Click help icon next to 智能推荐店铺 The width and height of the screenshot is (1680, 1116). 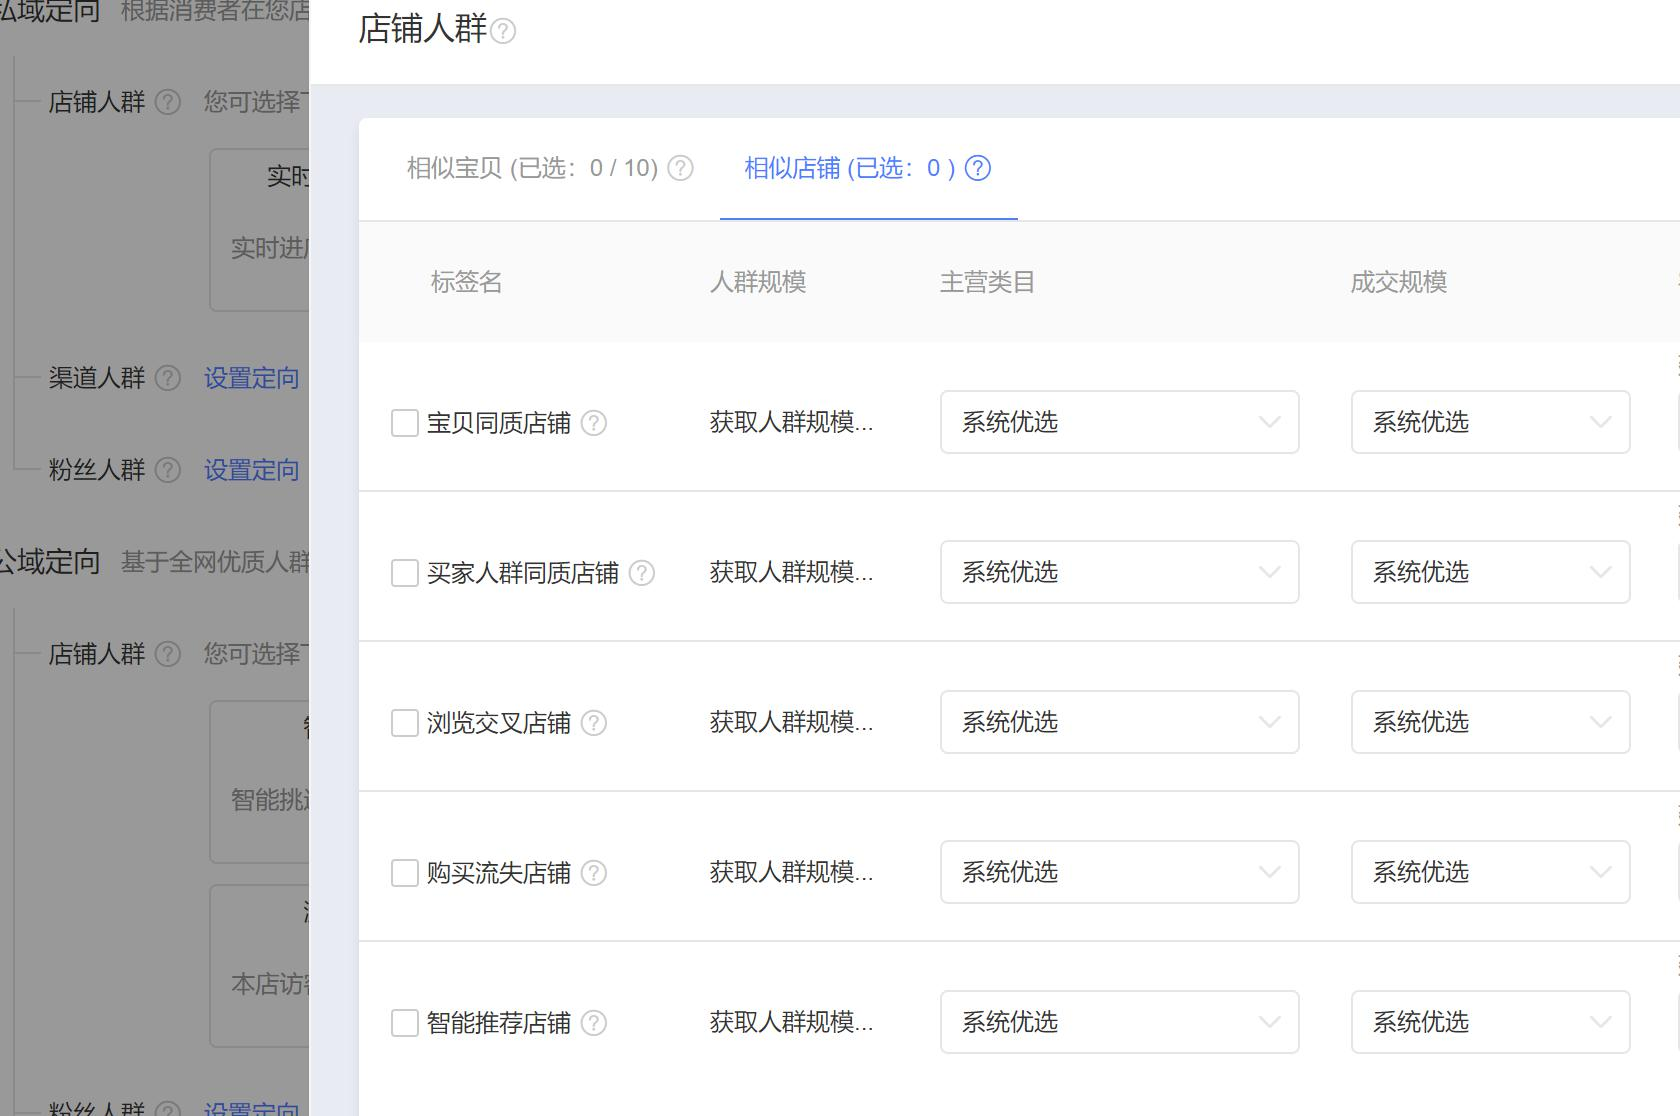[594, 1023]
